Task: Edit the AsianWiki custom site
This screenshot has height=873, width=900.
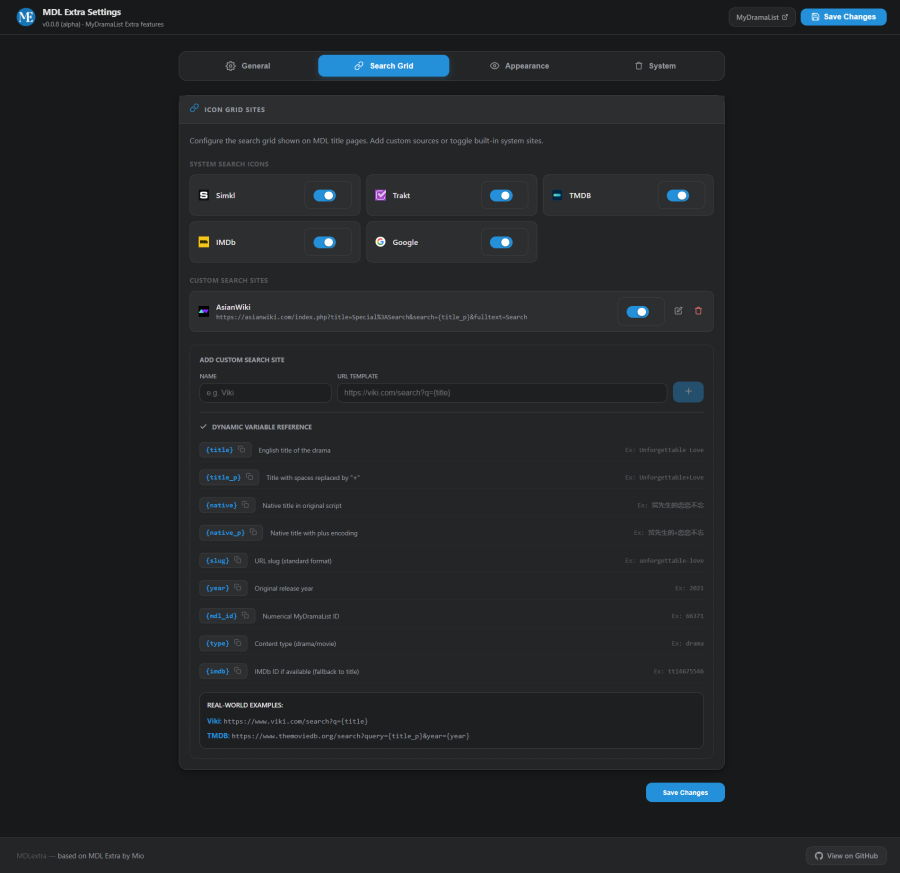Action: [x=679, y=311]
